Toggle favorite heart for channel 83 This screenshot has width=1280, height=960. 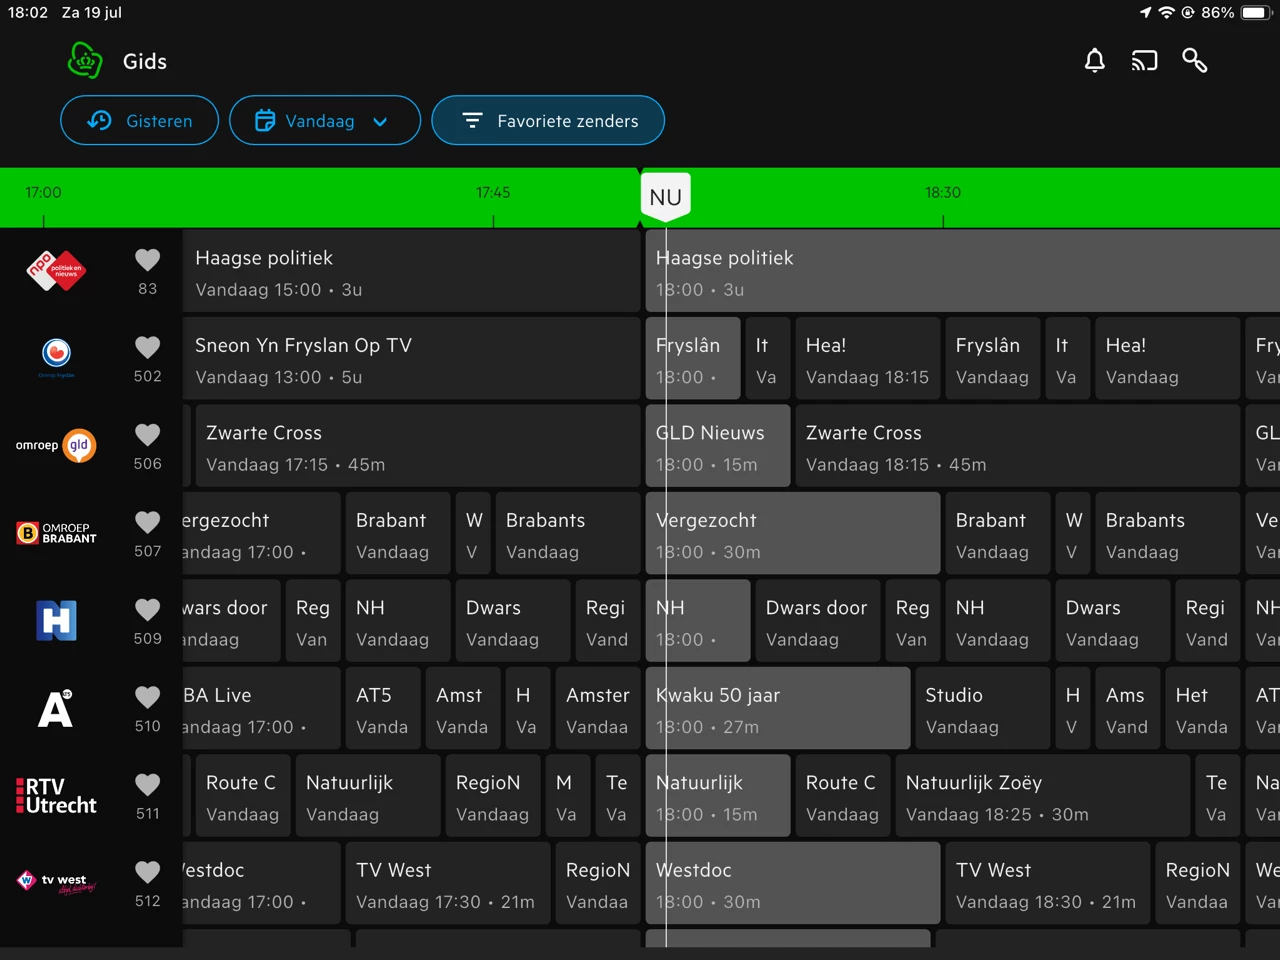click(x=147, y=260)
